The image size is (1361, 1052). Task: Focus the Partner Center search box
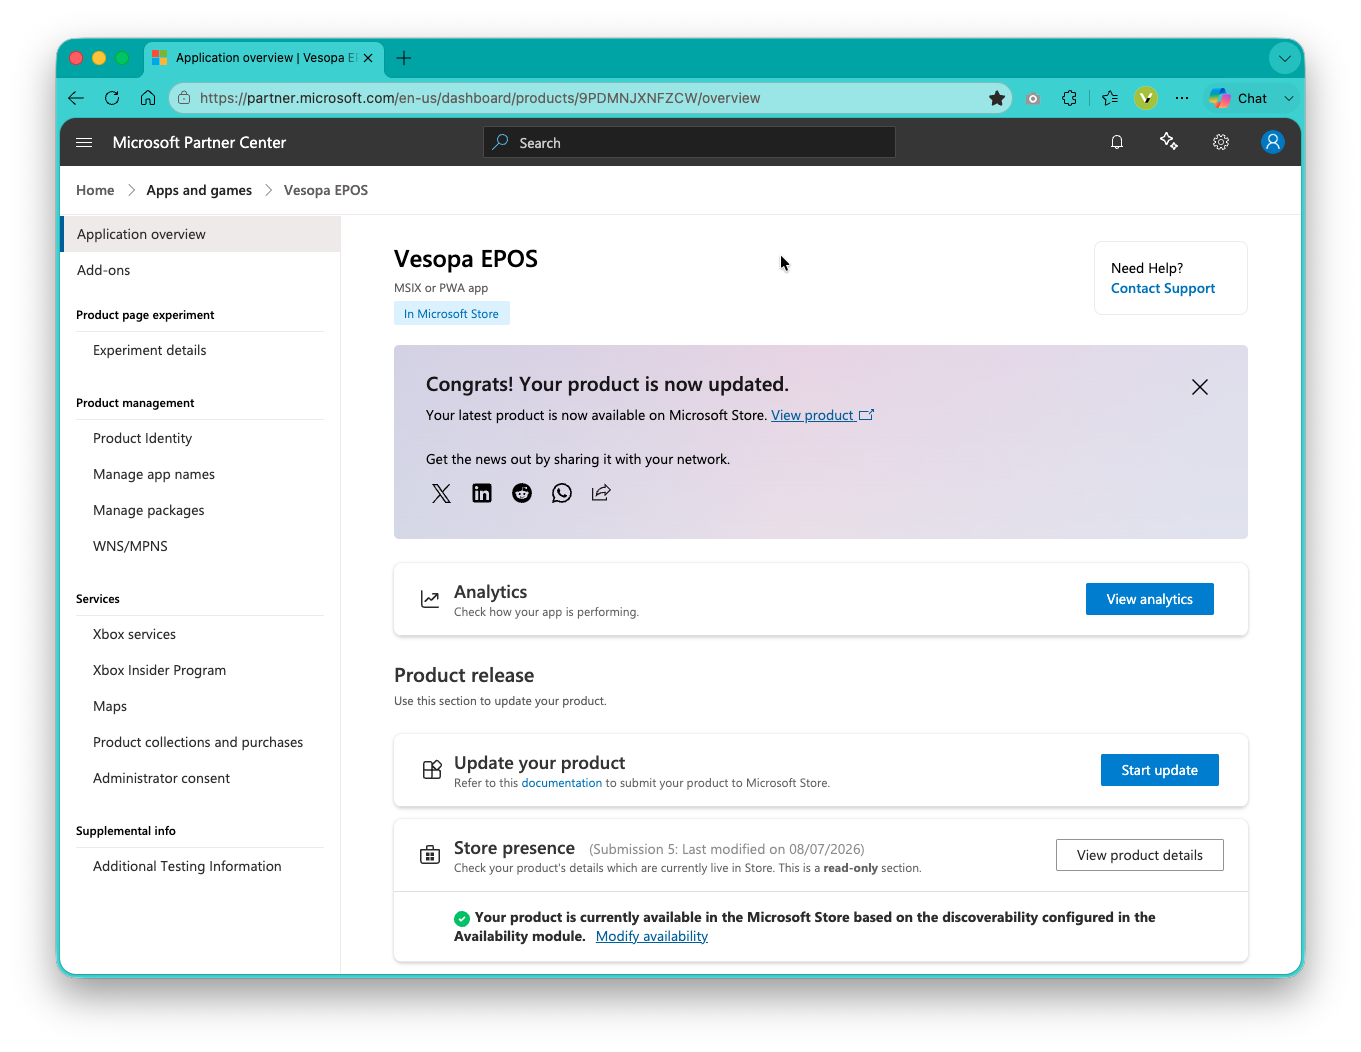tap(689, 142)
